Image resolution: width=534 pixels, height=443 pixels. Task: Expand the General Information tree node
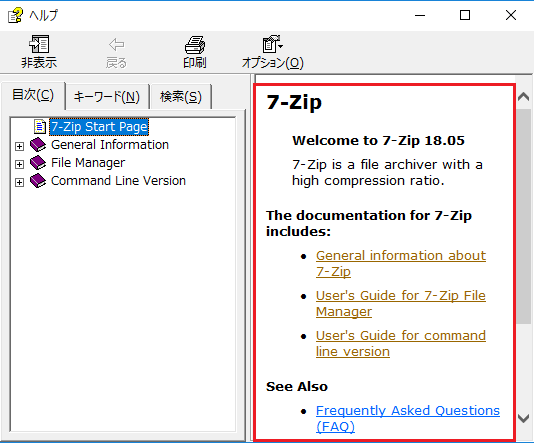(19, 146)
